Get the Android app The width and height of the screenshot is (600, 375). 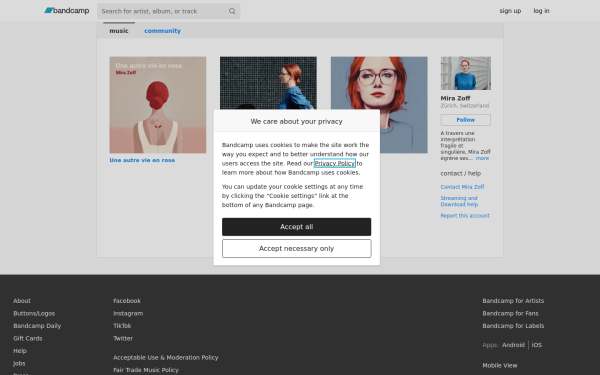(x=513, y=345)
